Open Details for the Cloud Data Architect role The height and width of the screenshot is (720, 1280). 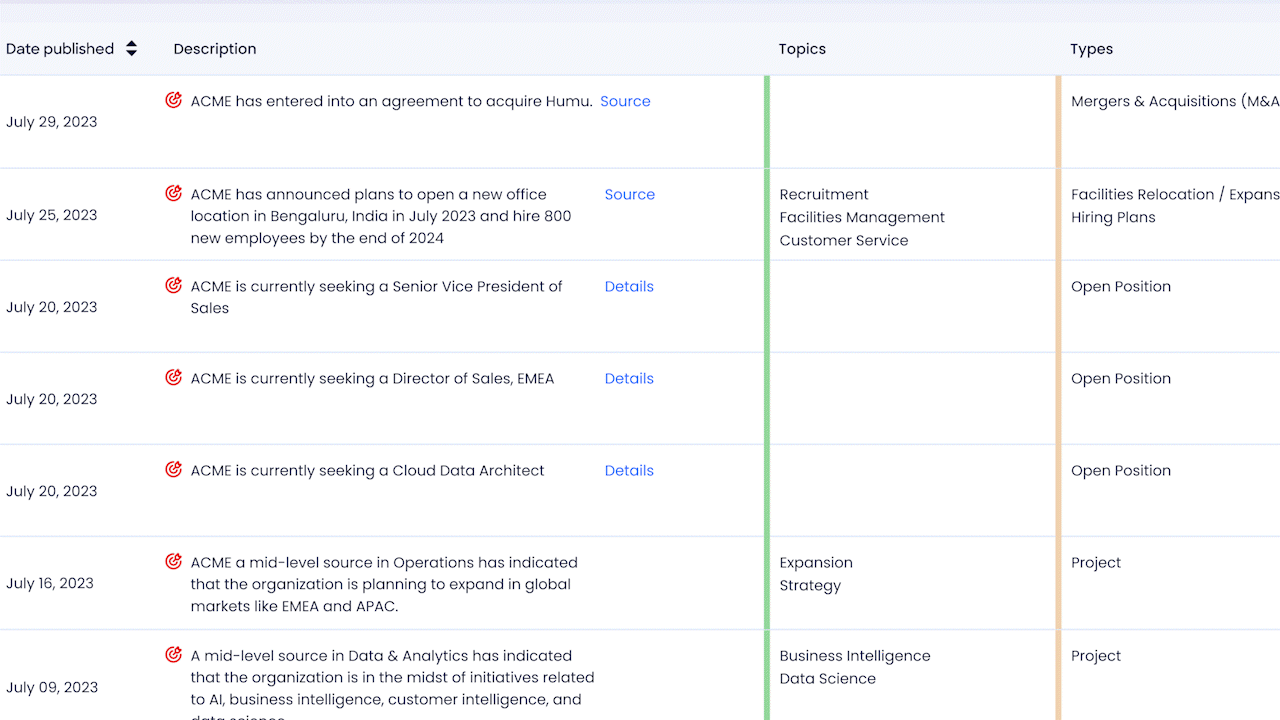pos(629,470)
